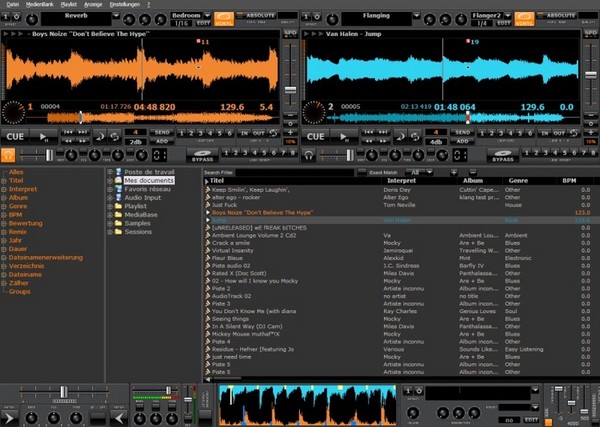Open the Reverb effect dropdown

pos(116,16)
